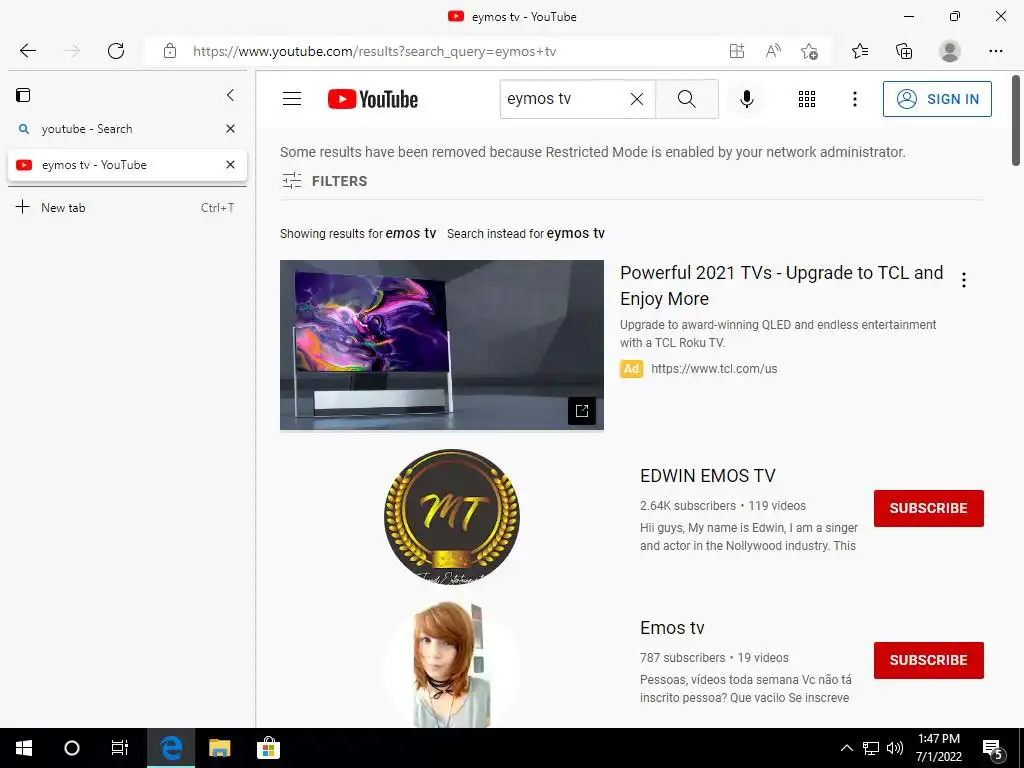This screenshot has height=768, width=1024.
Task: Subscribe to EDWIN EMOS TV
Action: (x=928, y=508)
